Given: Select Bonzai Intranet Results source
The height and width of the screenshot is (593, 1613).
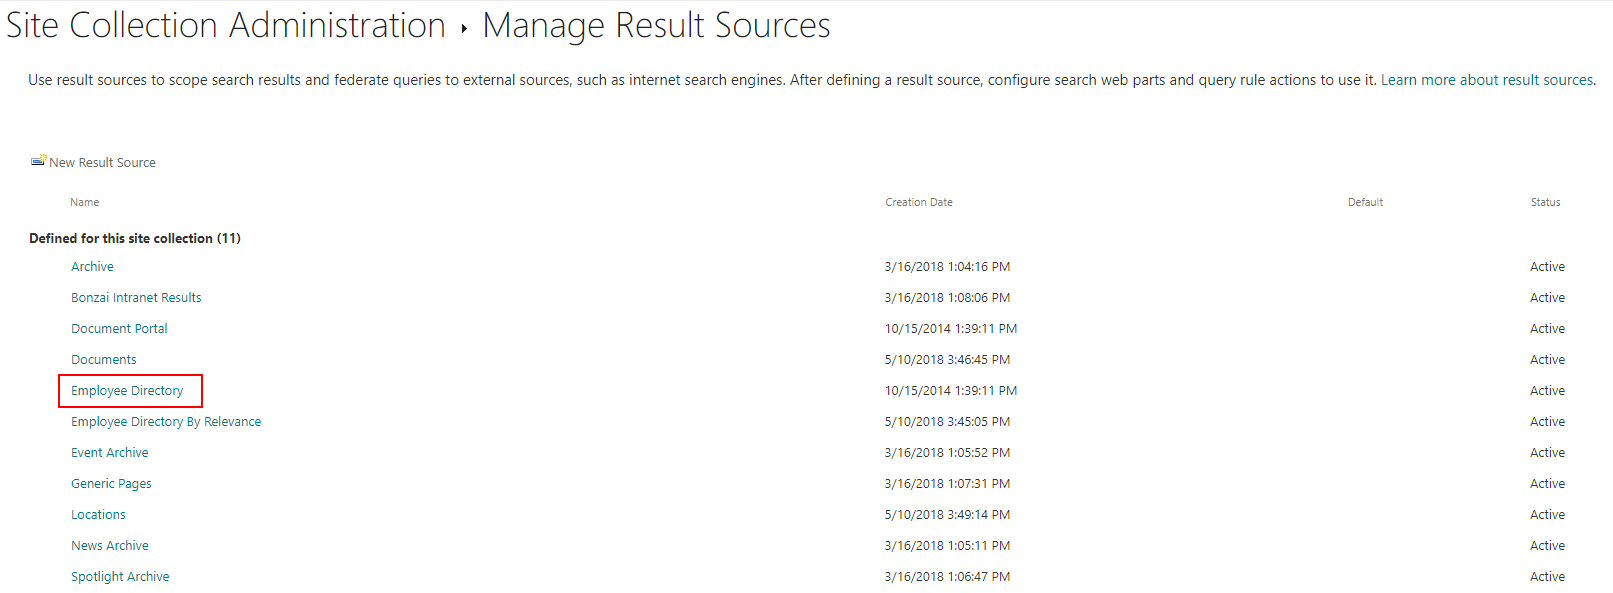Looking at the screenshot, I should [136, 298].
